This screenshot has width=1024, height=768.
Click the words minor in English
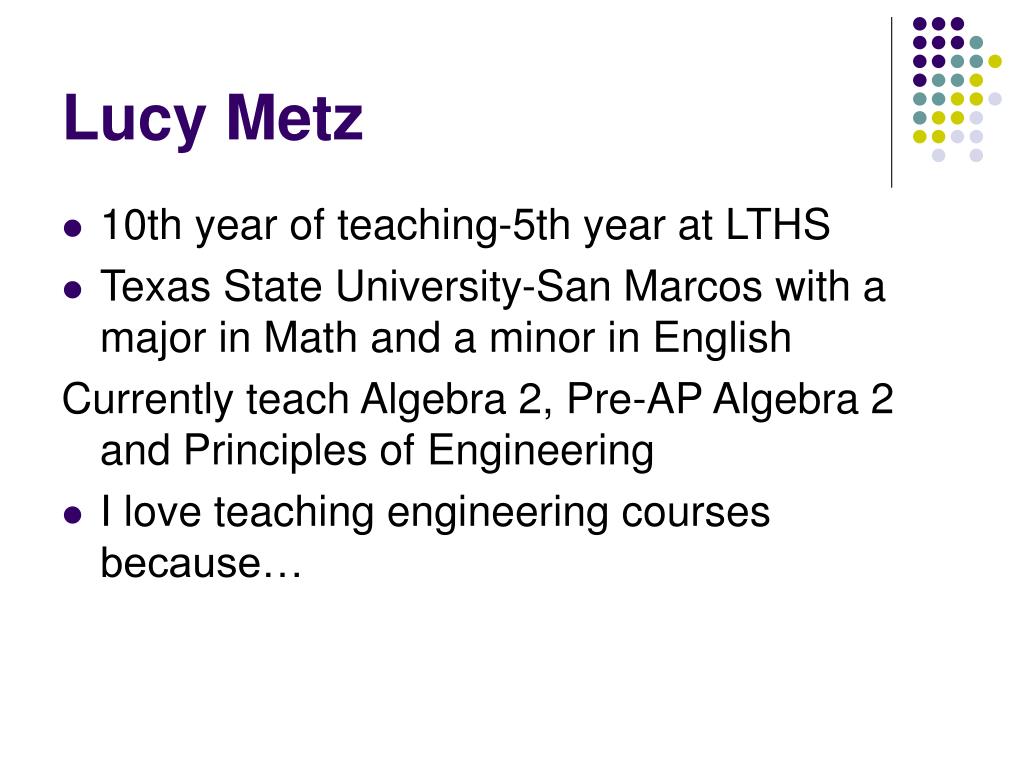pyautogui.click(x=640, y=338)
